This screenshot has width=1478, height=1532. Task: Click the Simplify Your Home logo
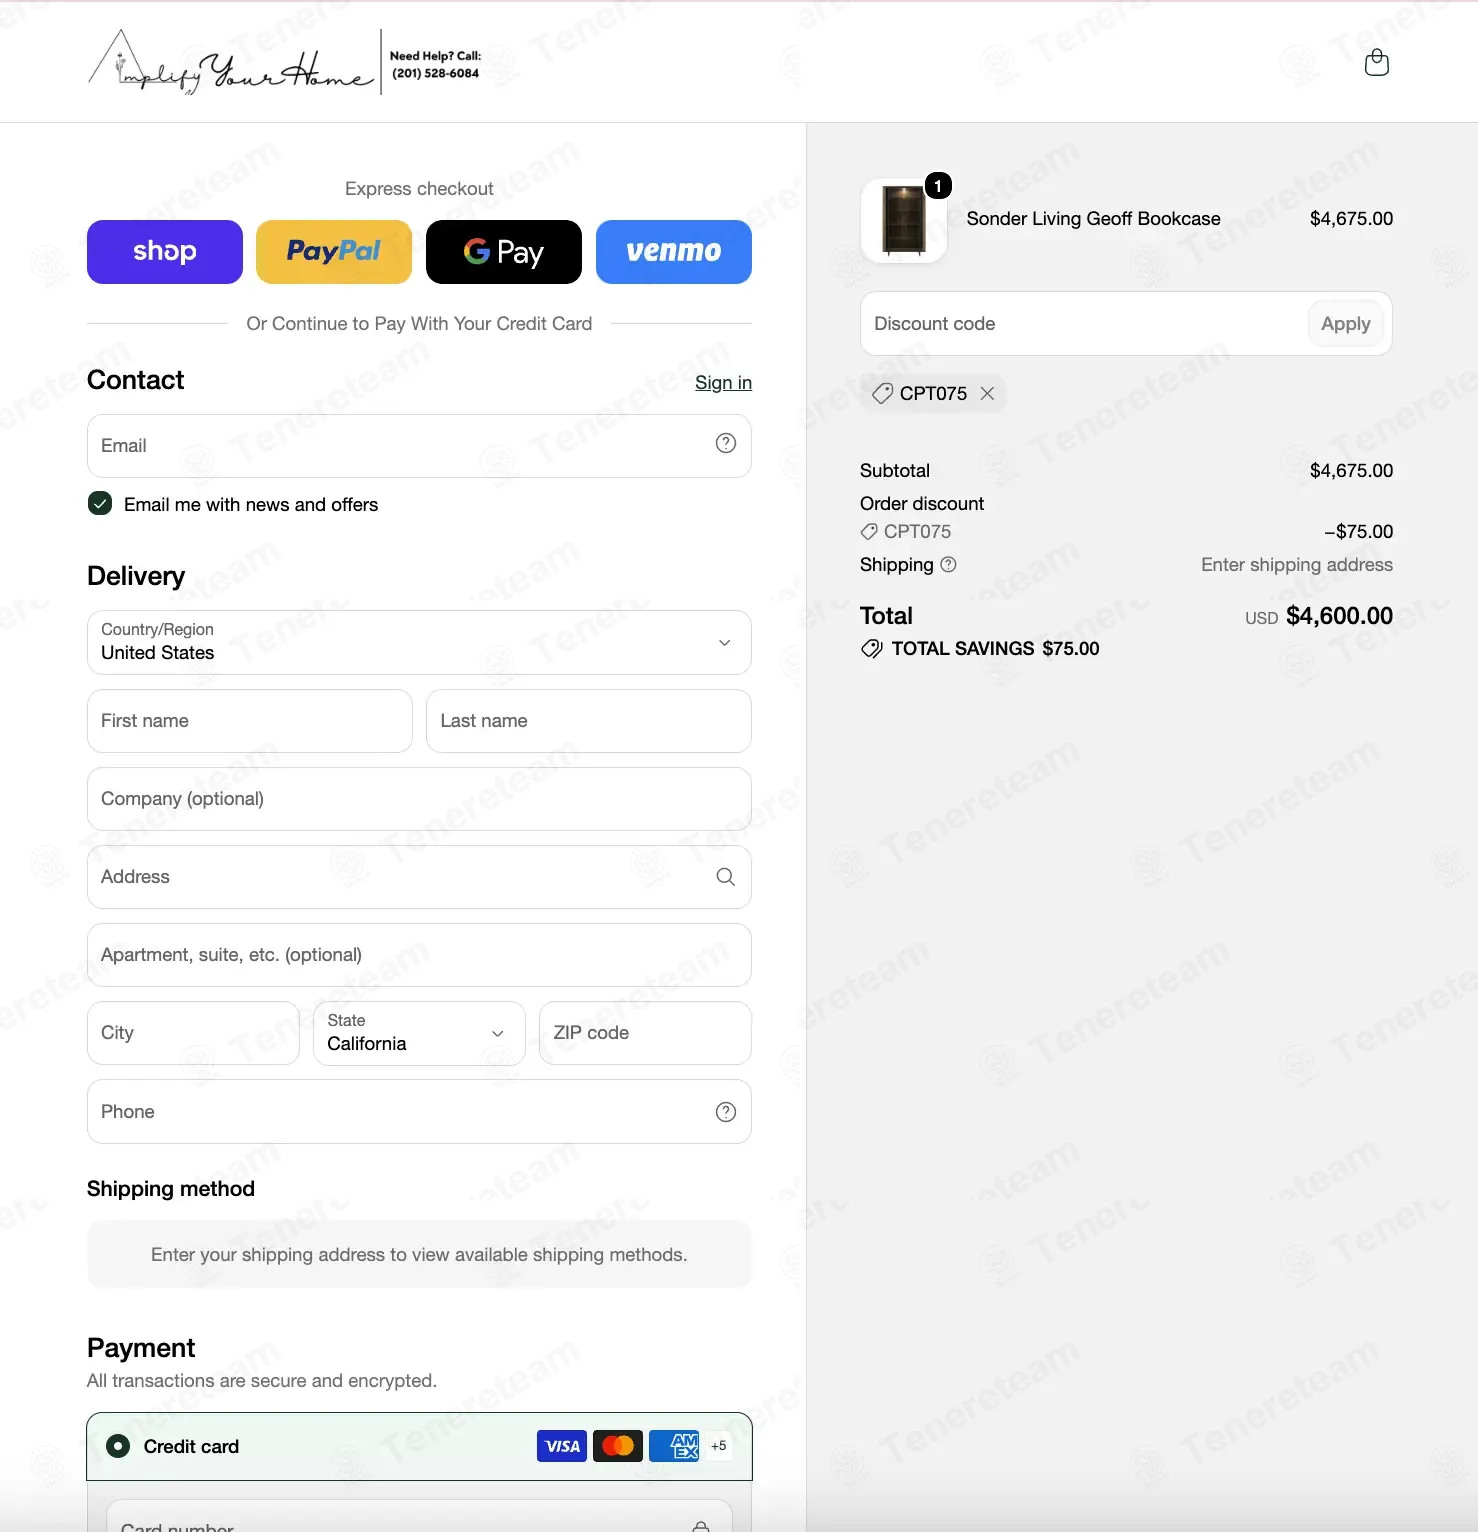[231, 62]
